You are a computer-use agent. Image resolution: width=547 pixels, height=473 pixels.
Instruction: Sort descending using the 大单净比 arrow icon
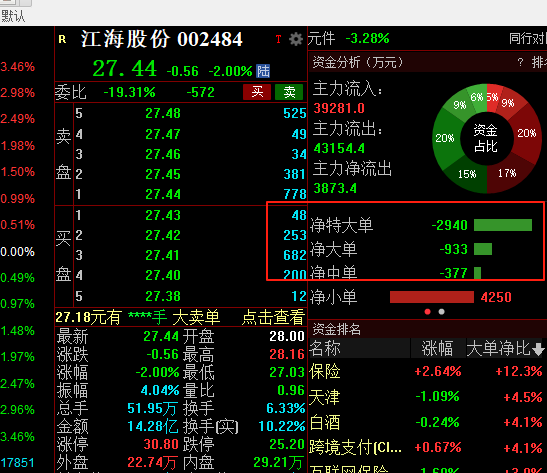pyautogui.click(x=538, y=349)
